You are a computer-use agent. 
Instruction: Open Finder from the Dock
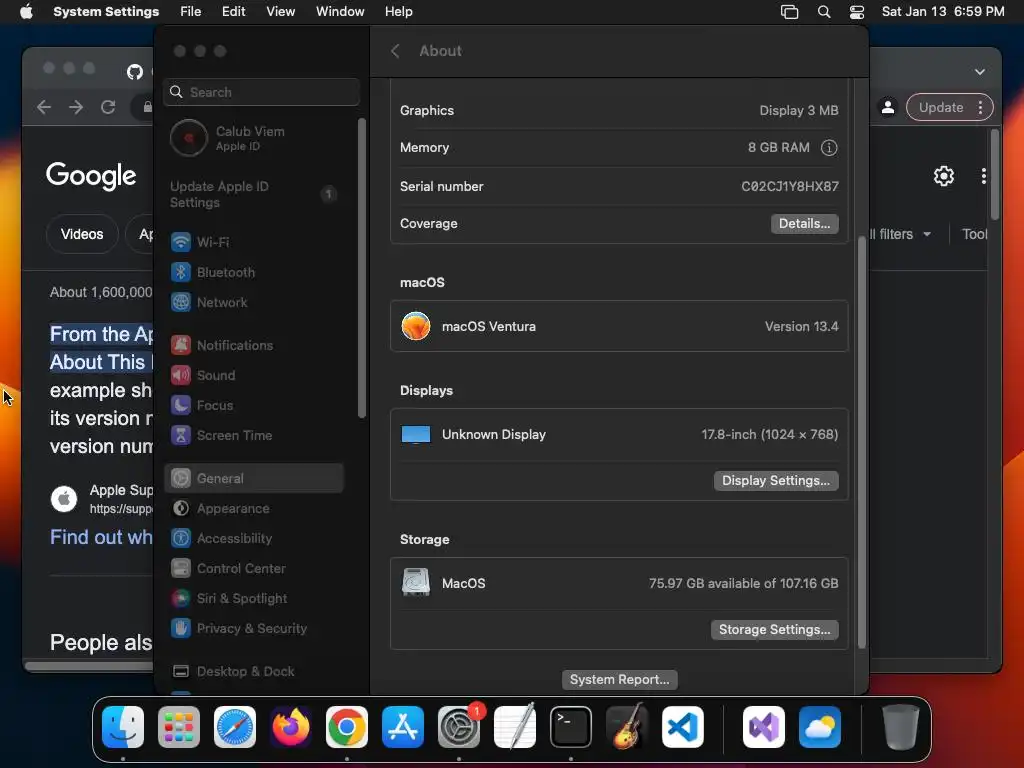click(123, 727)
